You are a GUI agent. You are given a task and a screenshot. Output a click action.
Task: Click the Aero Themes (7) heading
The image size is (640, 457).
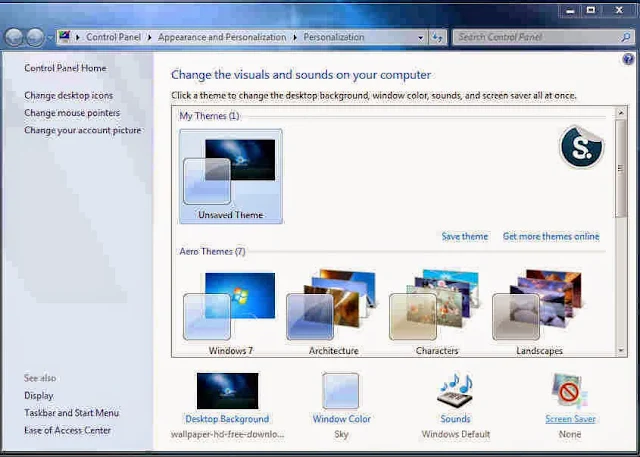[x=212, y=251]
